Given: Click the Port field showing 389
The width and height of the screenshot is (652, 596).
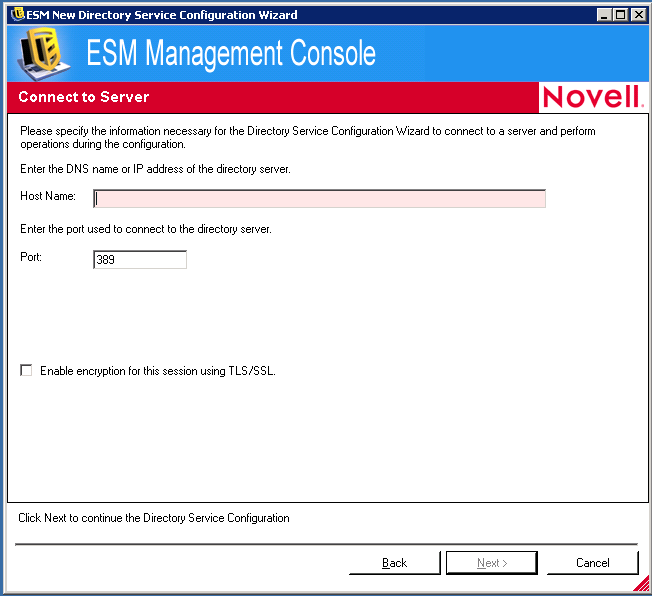Looking at the screenshot, I should (x=140, y=260).
